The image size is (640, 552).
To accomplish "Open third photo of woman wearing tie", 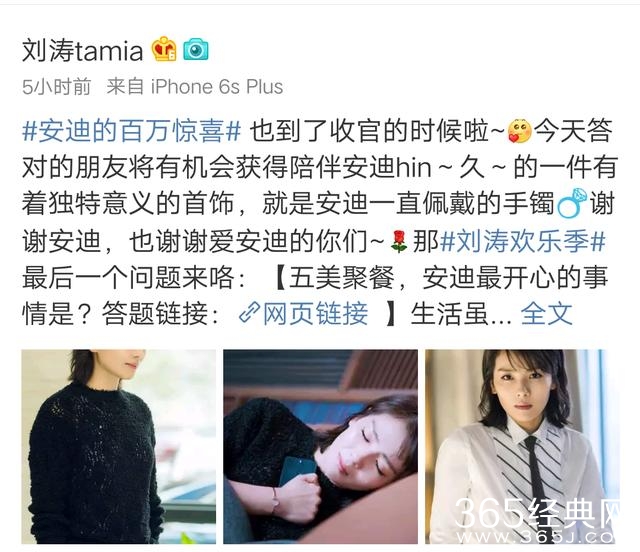I will (522, 446).
